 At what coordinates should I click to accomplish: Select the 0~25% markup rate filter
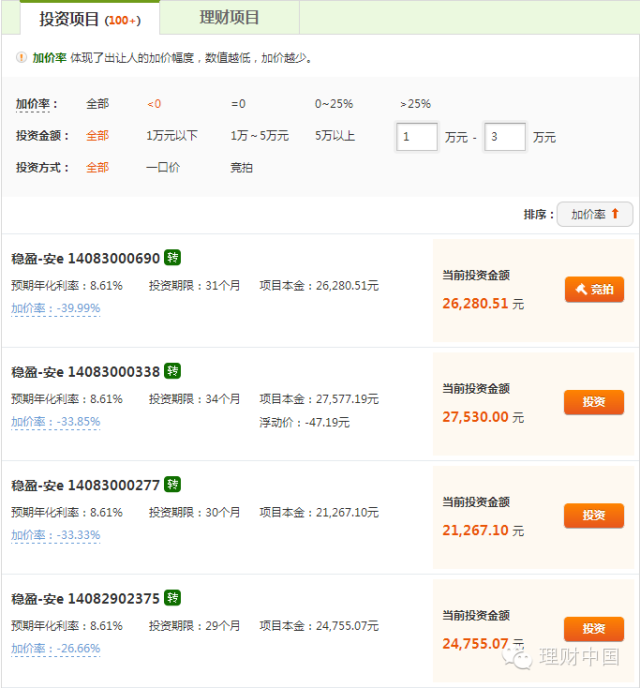click(x=334, y=104)
